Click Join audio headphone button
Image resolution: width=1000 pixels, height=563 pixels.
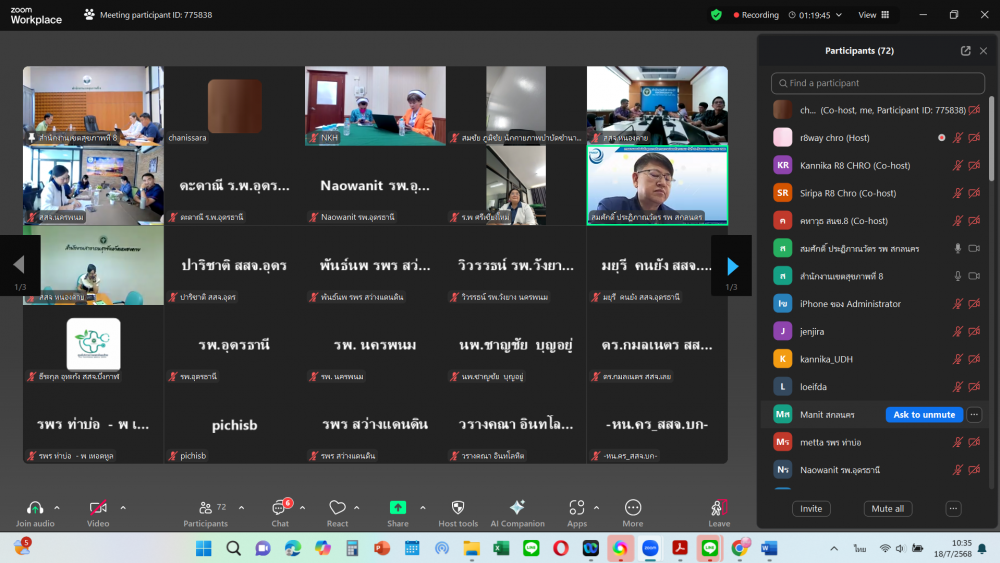(x=35, y=508)
